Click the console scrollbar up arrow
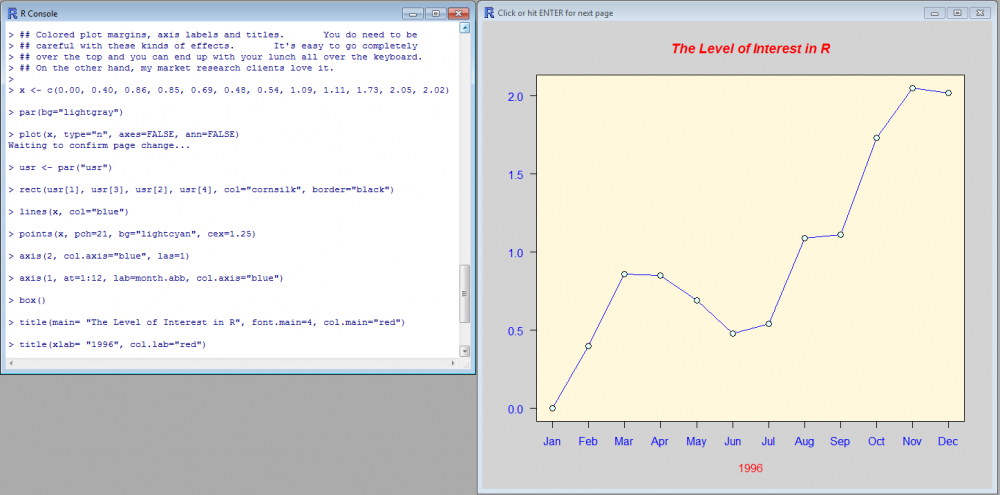This screenshot has width=1000, height=495. pyautogui.click(x=465, y=29)
